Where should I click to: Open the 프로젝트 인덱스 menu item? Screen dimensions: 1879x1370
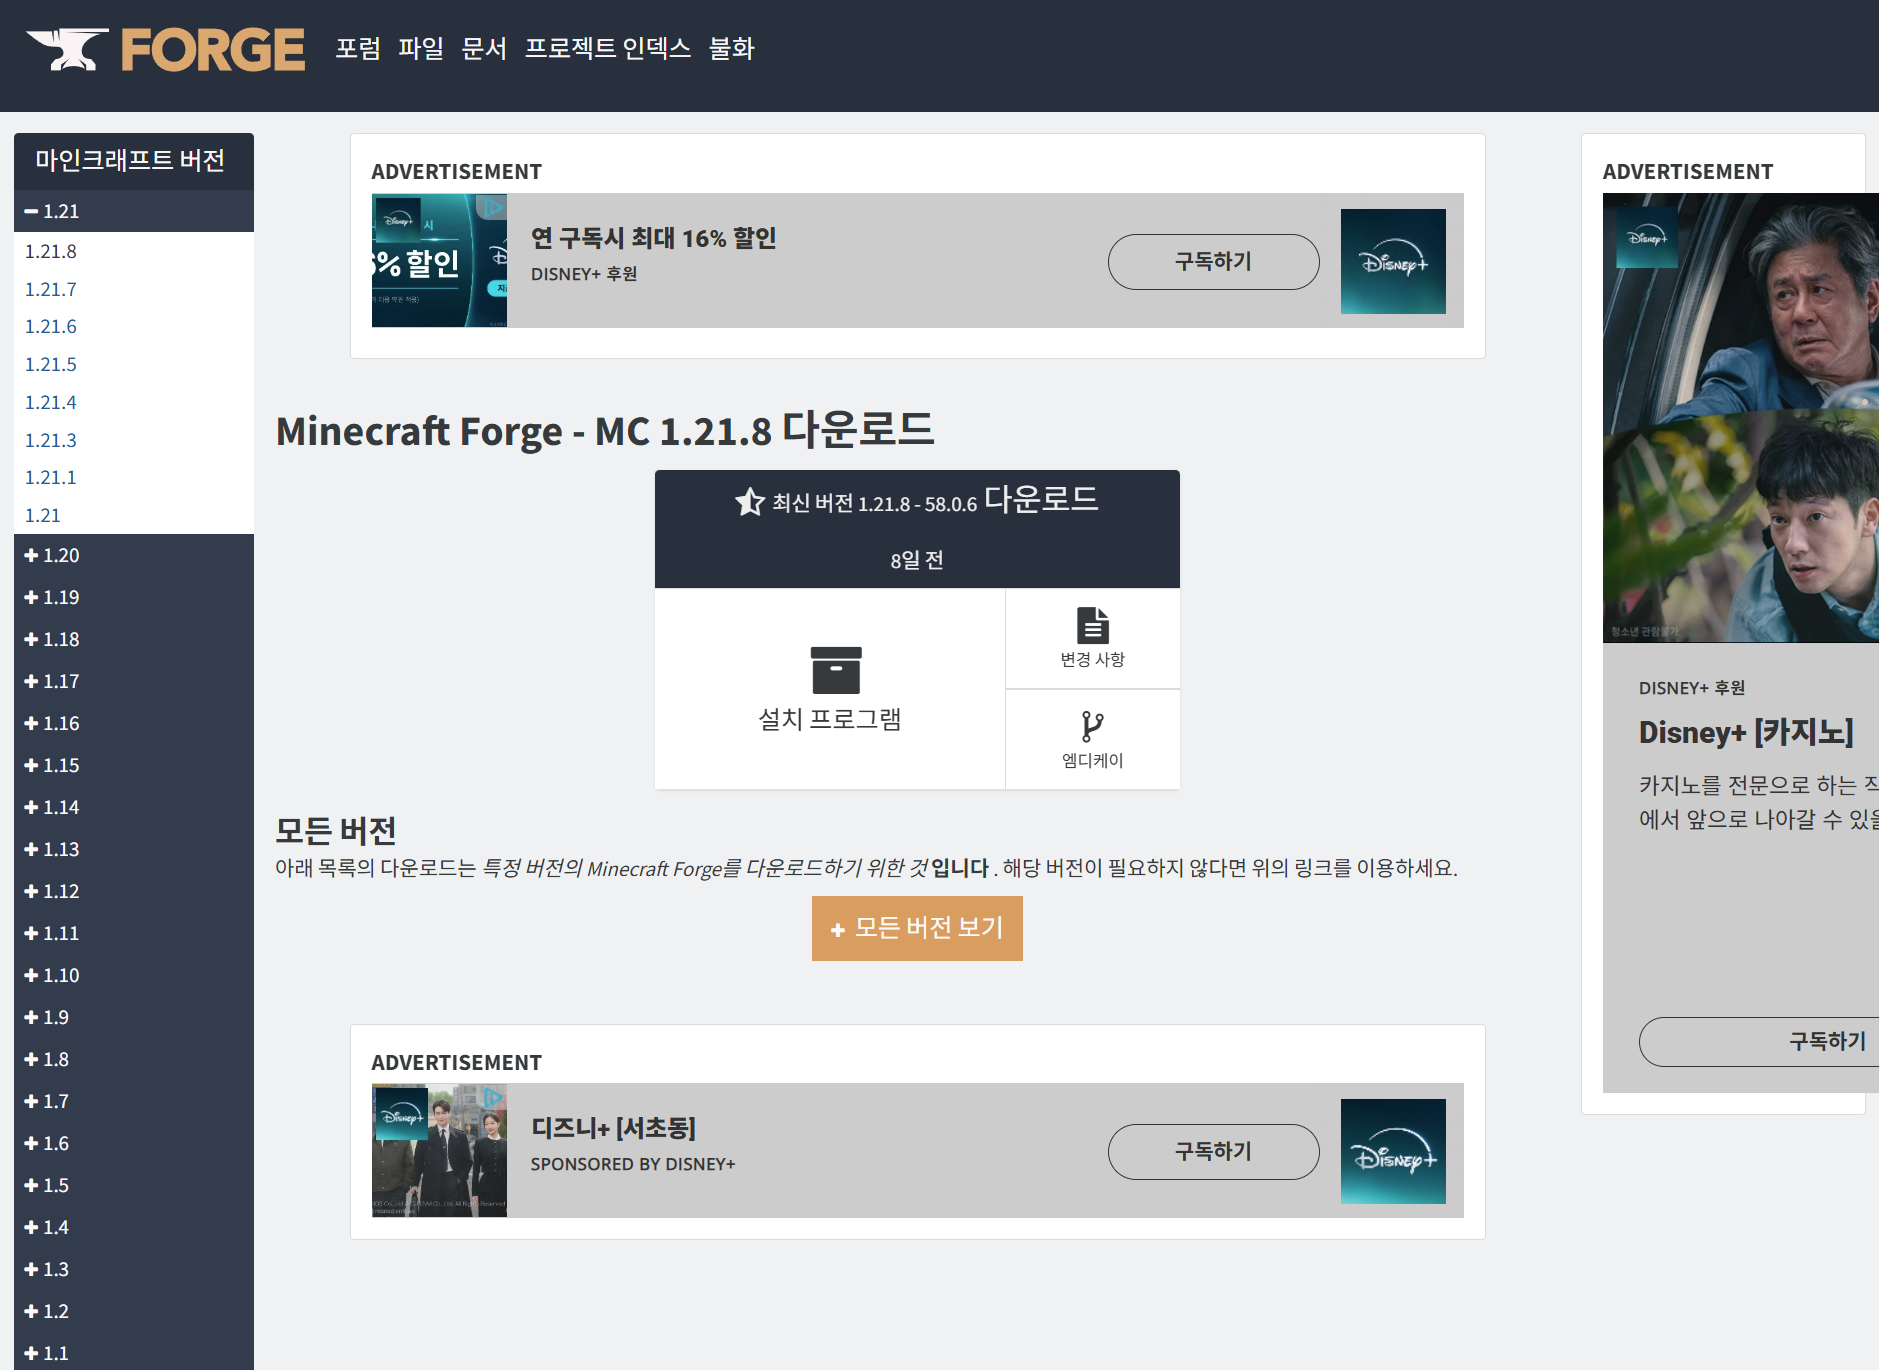pyautogui.click(x=608, y=48)
